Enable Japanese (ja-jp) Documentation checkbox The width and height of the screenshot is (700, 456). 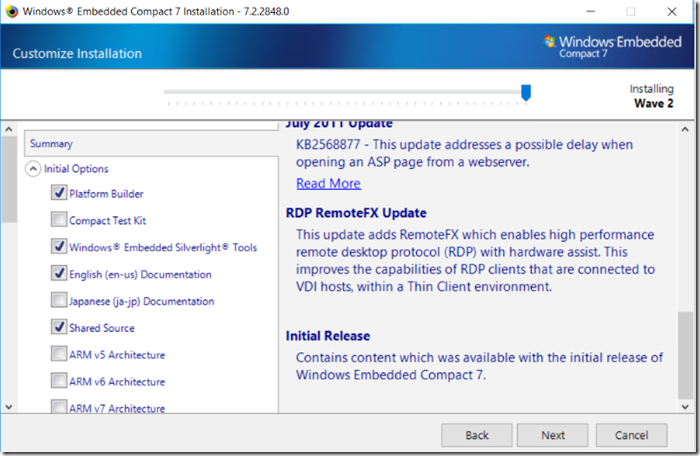click(x=59, y=300)
